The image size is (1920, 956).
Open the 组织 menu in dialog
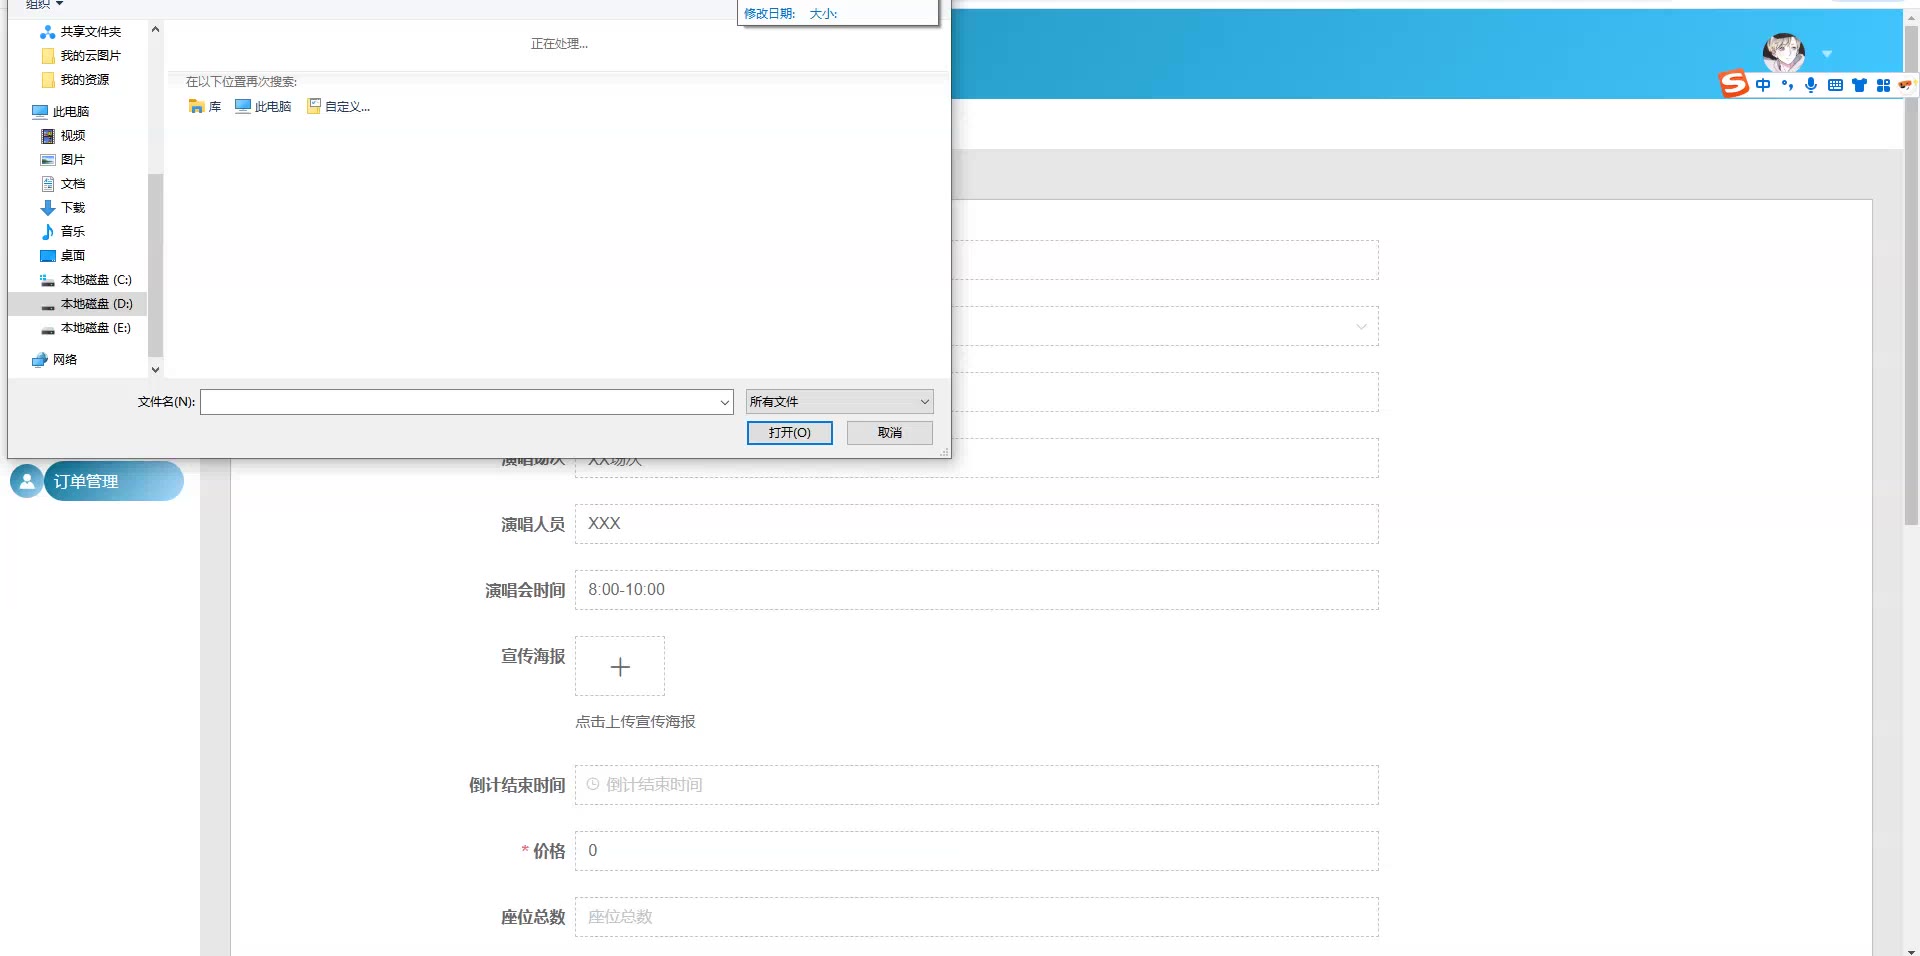click(x=44, y=5)
